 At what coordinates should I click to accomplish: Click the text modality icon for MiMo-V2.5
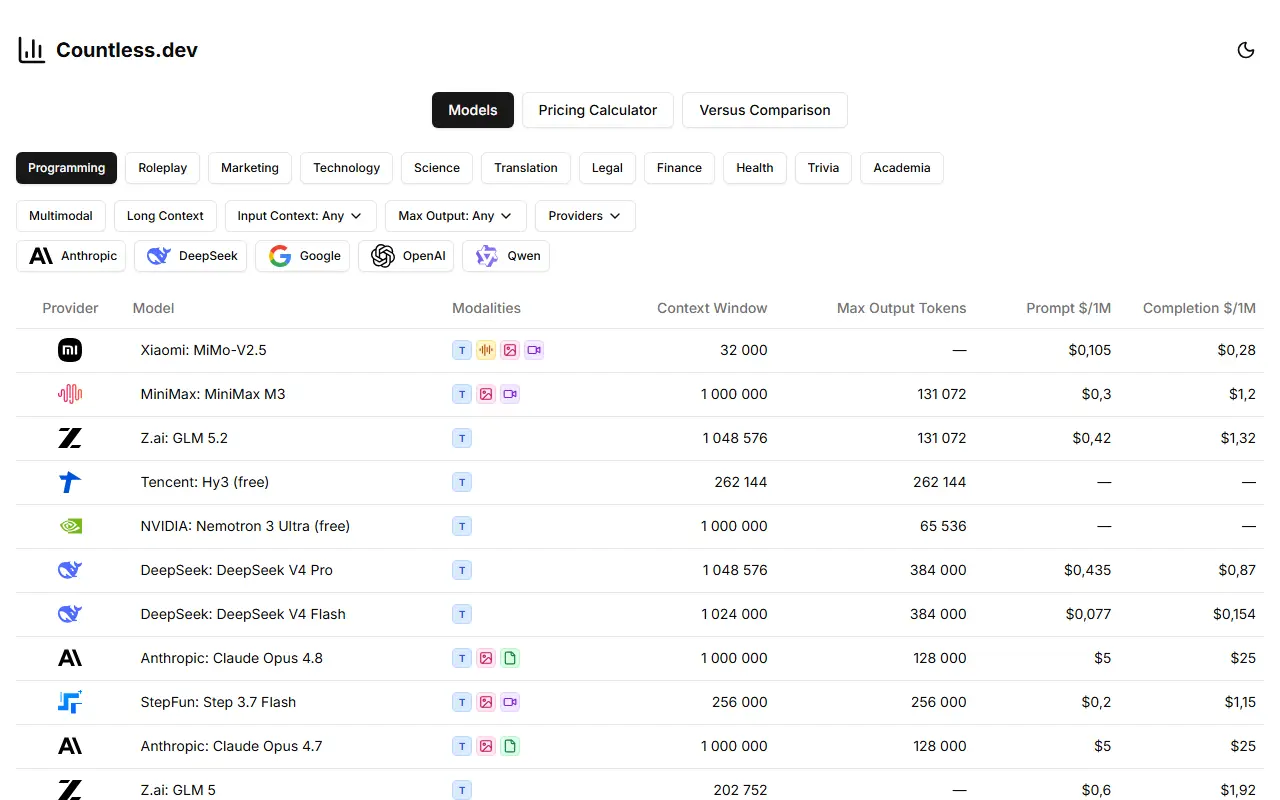tap(462, 350)
